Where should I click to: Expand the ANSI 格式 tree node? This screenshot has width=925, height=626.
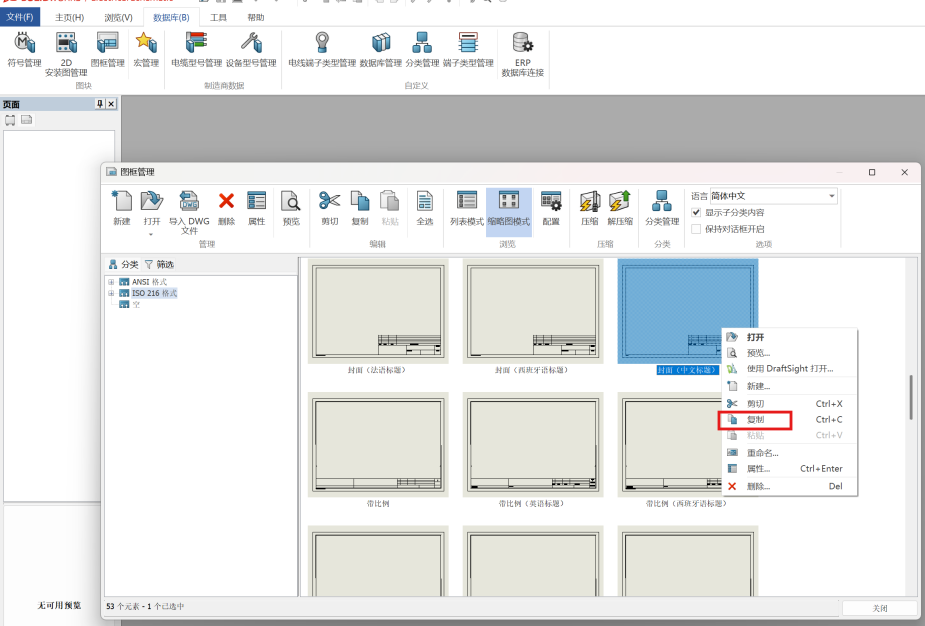coord(111,282)
